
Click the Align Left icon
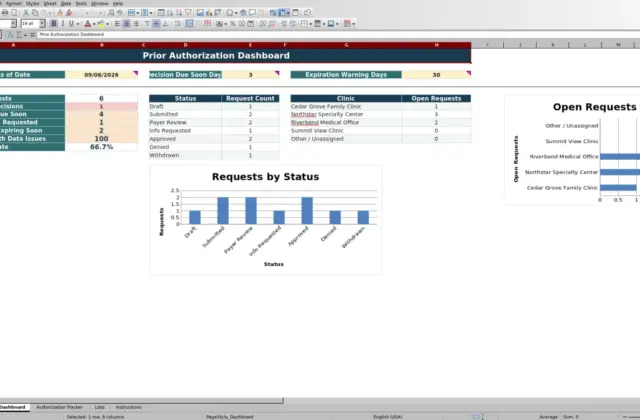click(x=117, y=24)
